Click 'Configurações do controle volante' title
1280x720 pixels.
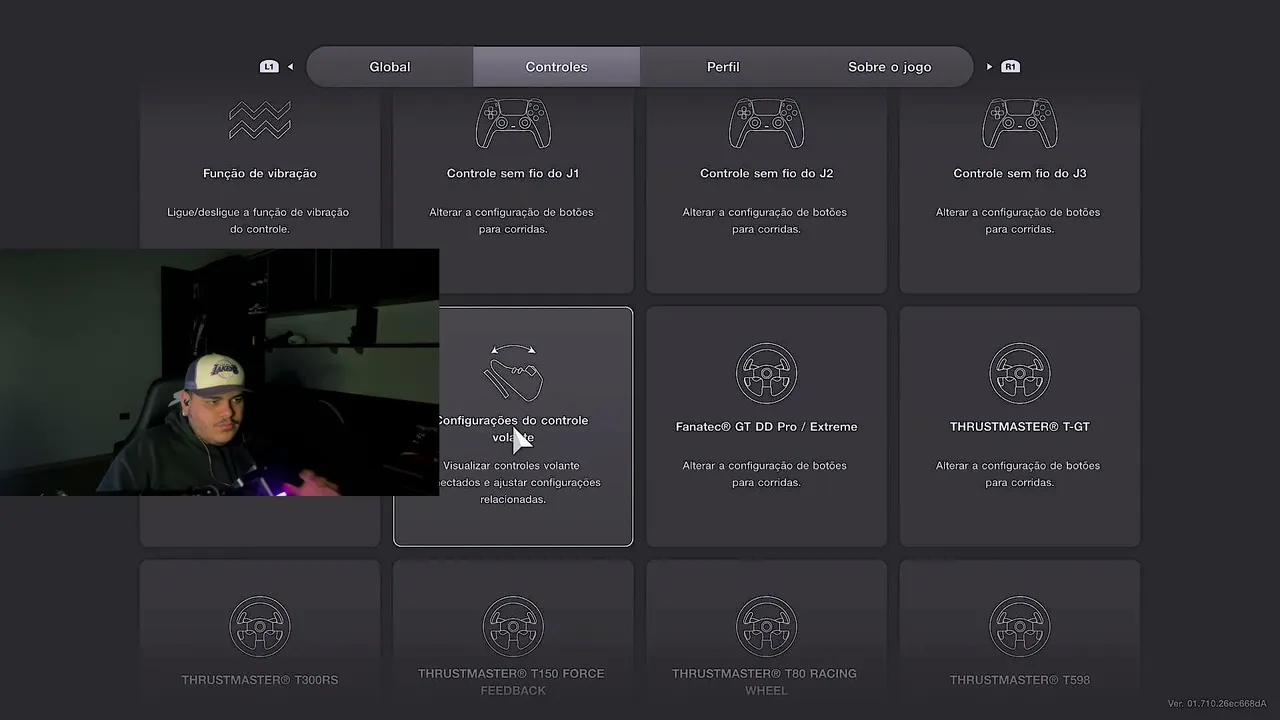tap(513, 429)
